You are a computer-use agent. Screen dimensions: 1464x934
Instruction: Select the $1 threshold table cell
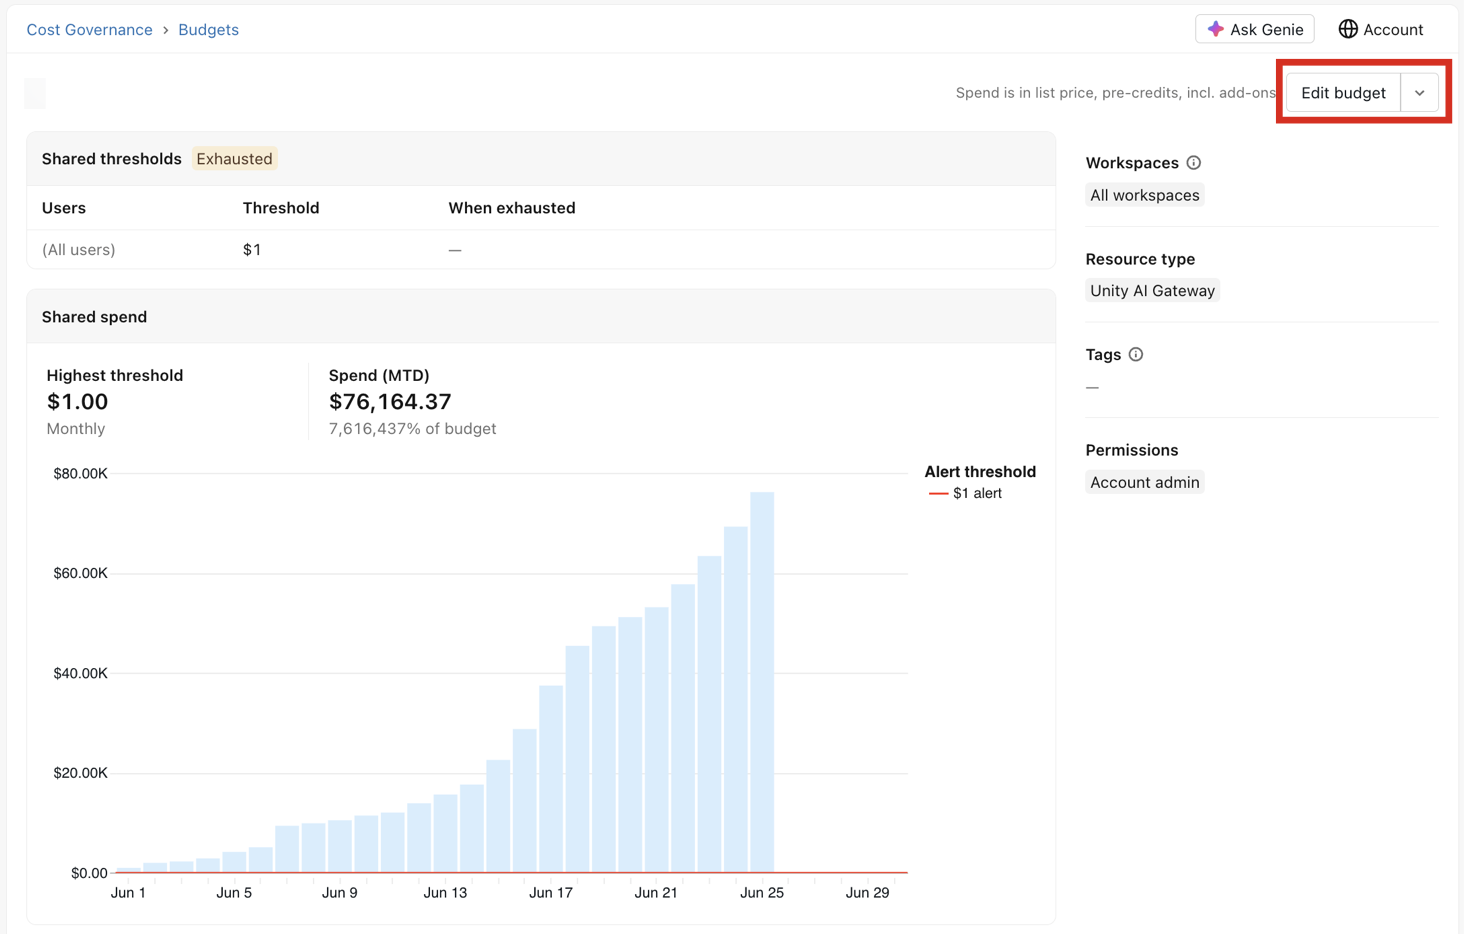tap(252, 250)
